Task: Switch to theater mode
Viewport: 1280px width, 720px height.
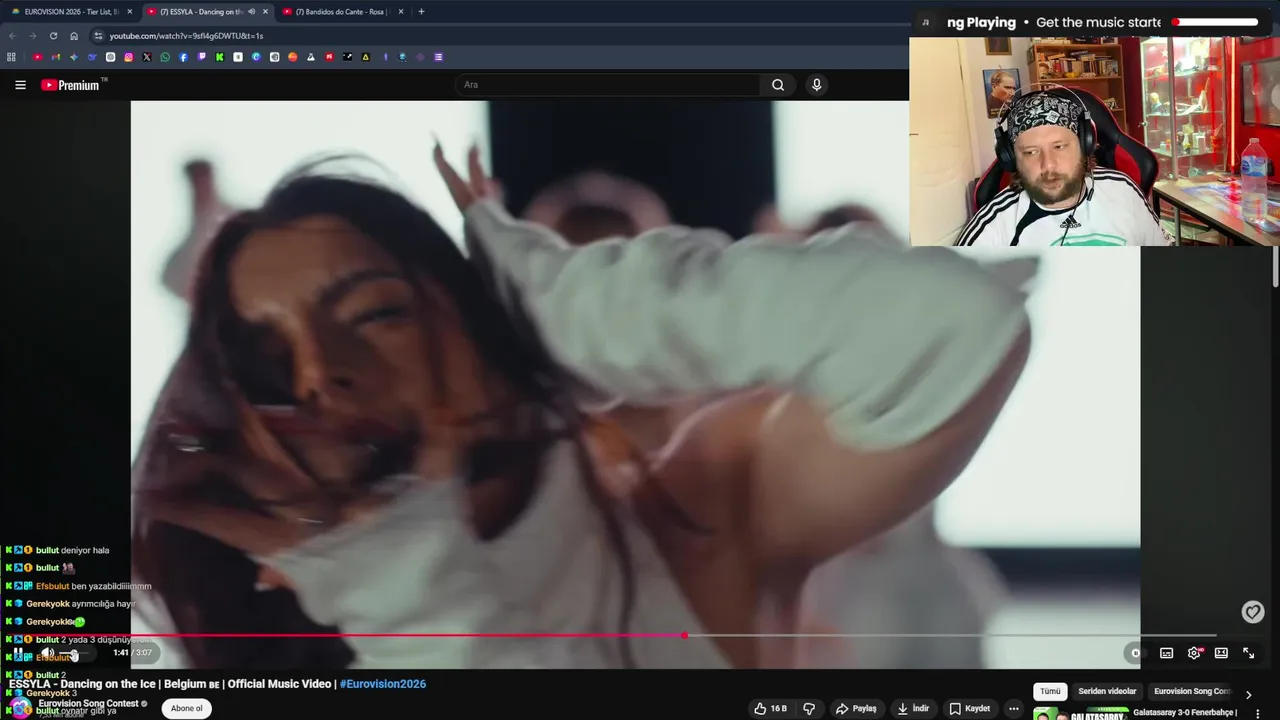Action: pyautogui.click(x=1221, y=653)
